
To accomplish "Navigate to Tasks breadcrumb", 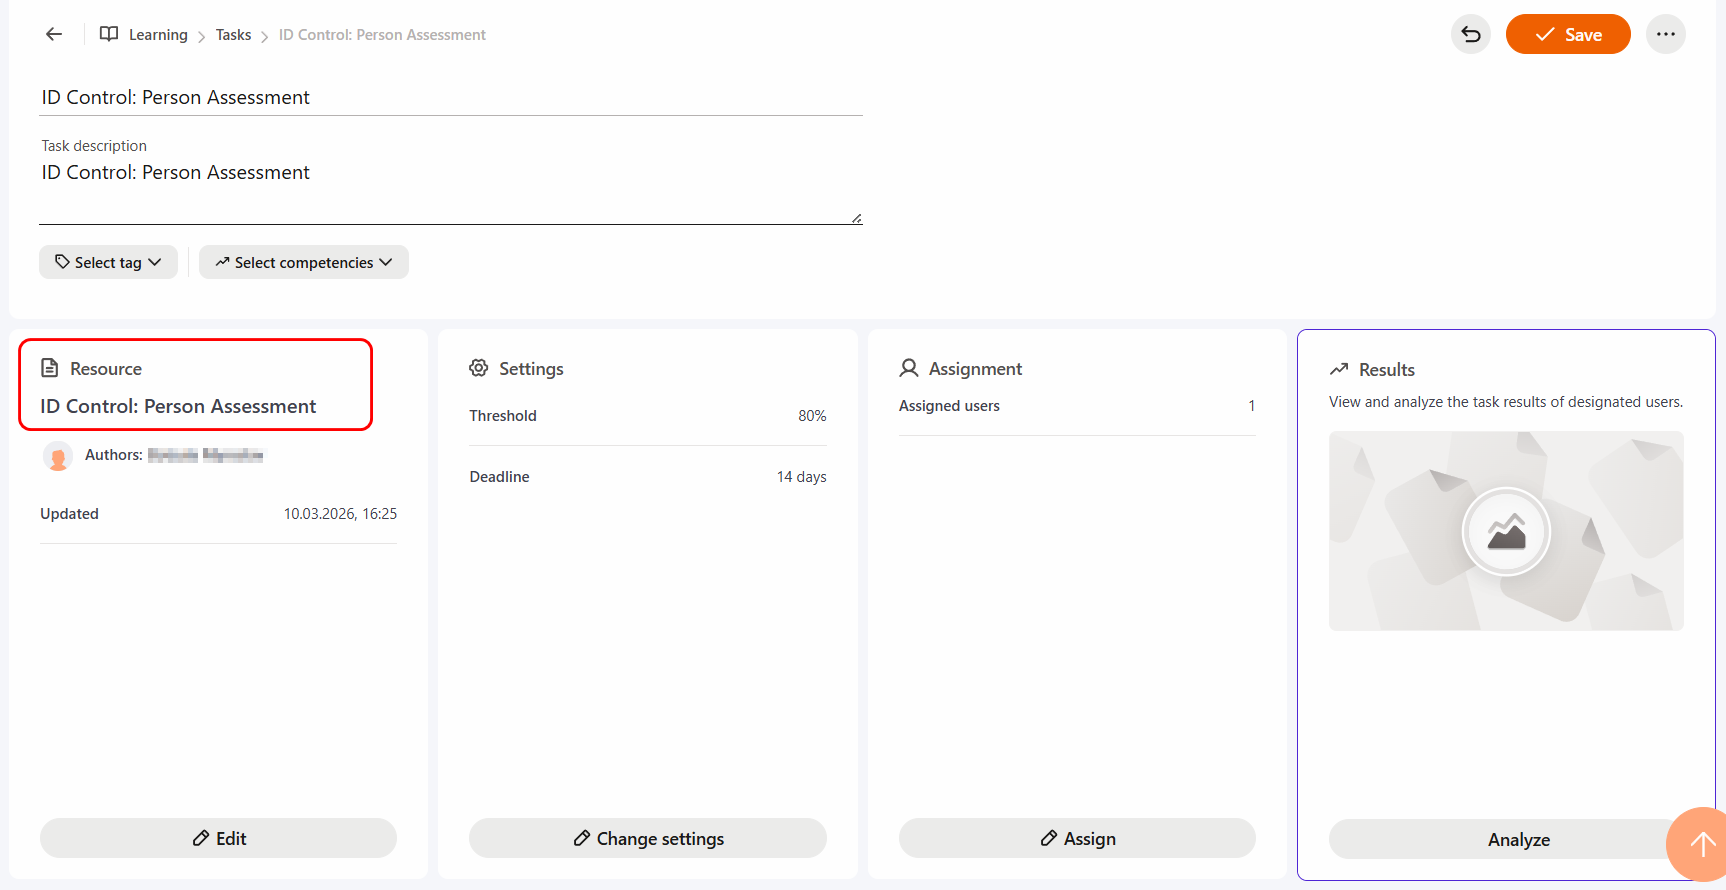I will (233, 35).
